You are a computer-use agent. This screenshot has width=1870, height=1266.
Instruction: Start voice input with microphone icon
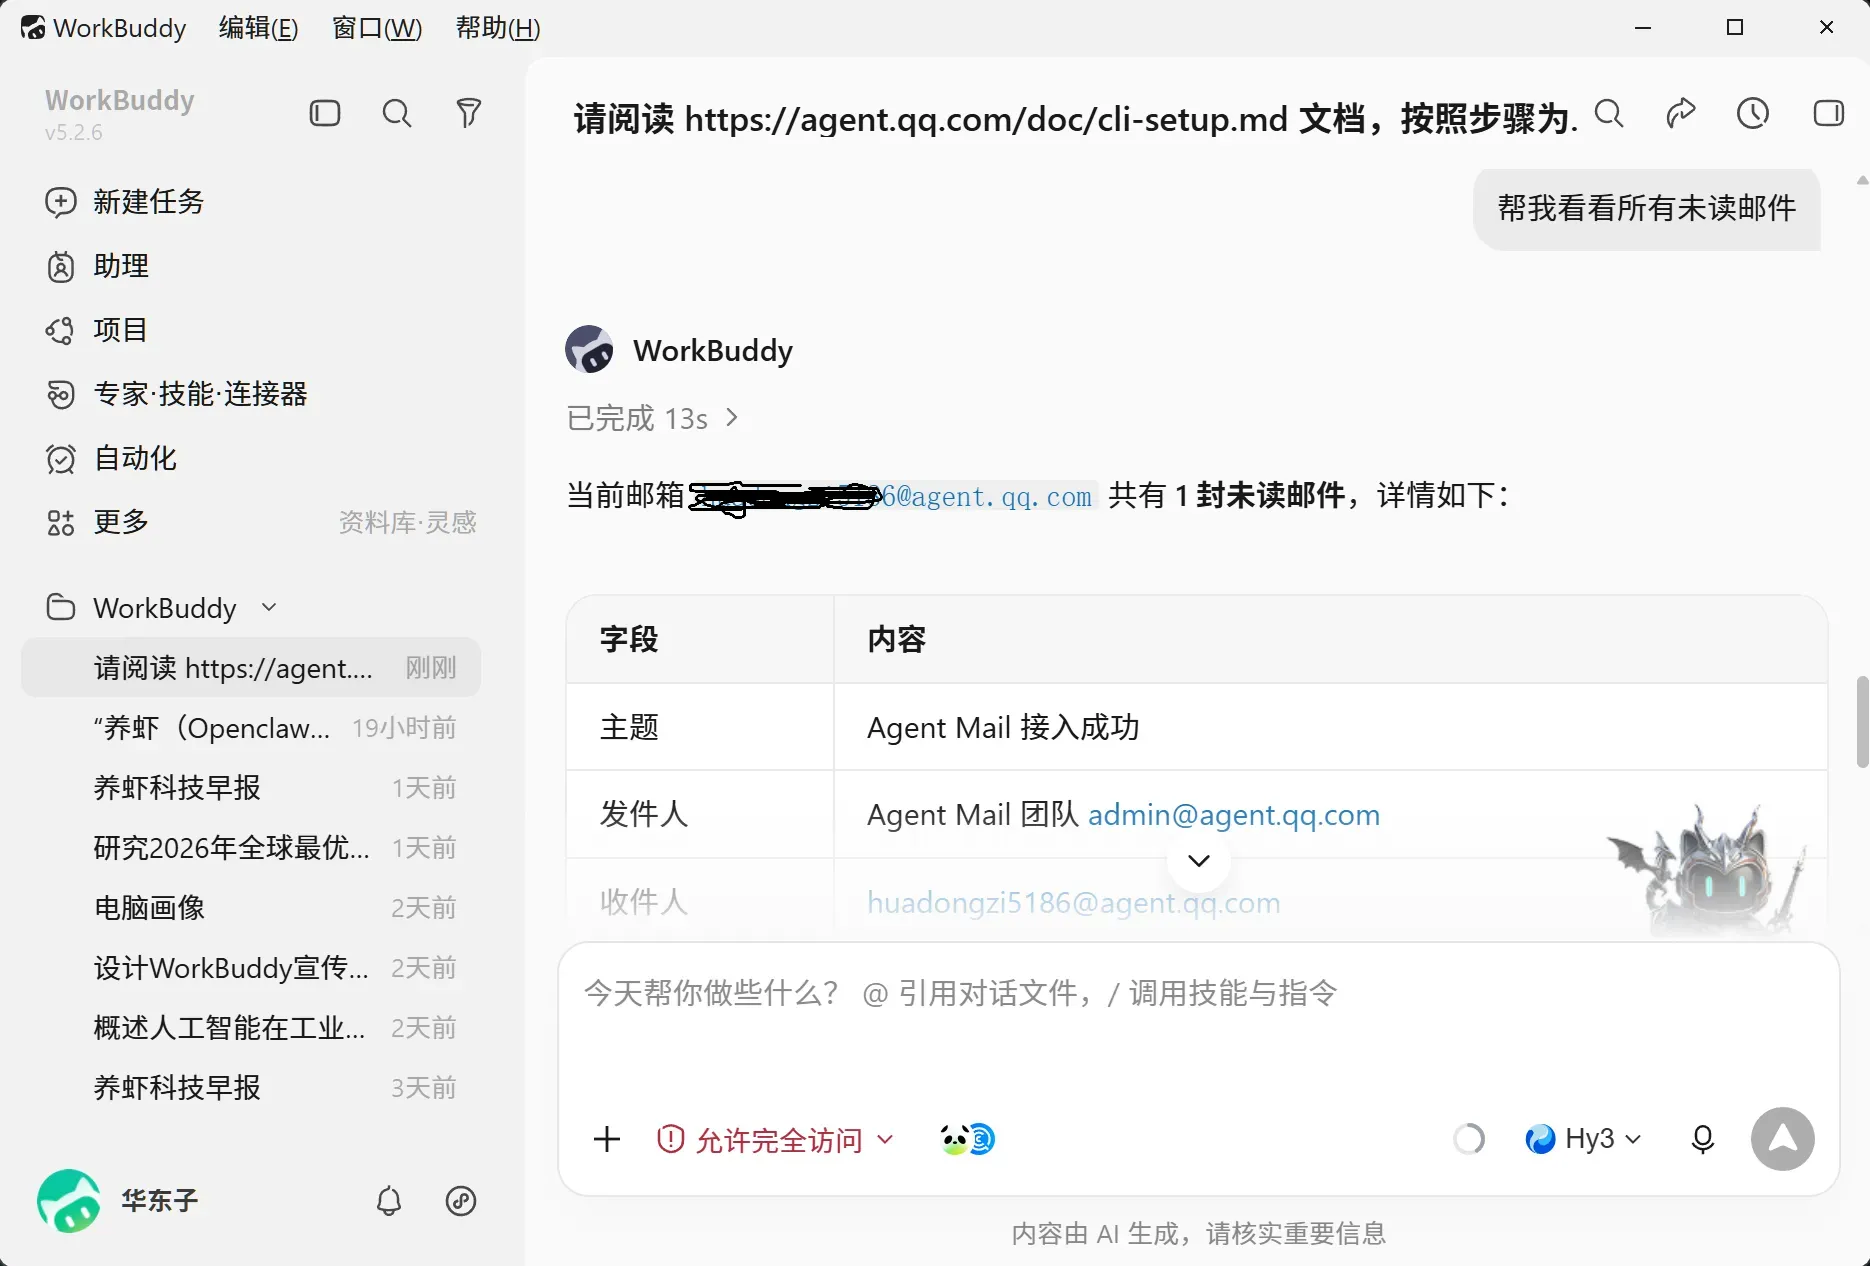(1703, 1139)
